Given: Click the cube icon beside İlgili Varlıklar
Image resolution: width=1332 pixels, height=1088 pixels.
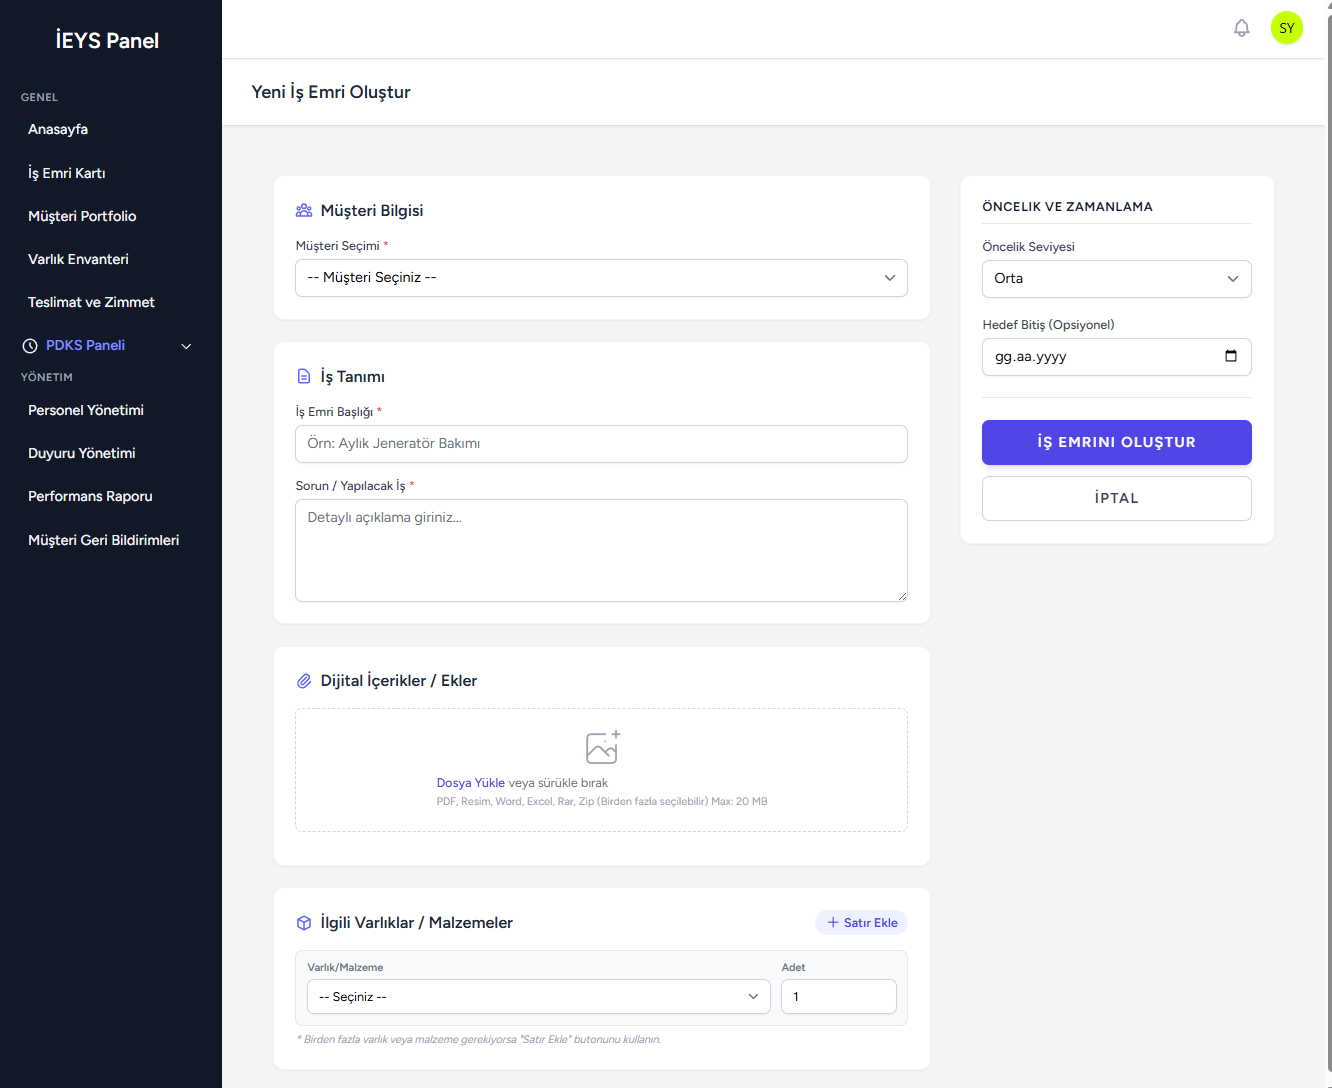Looking at the screenshot, I should [x=304, y=923].
